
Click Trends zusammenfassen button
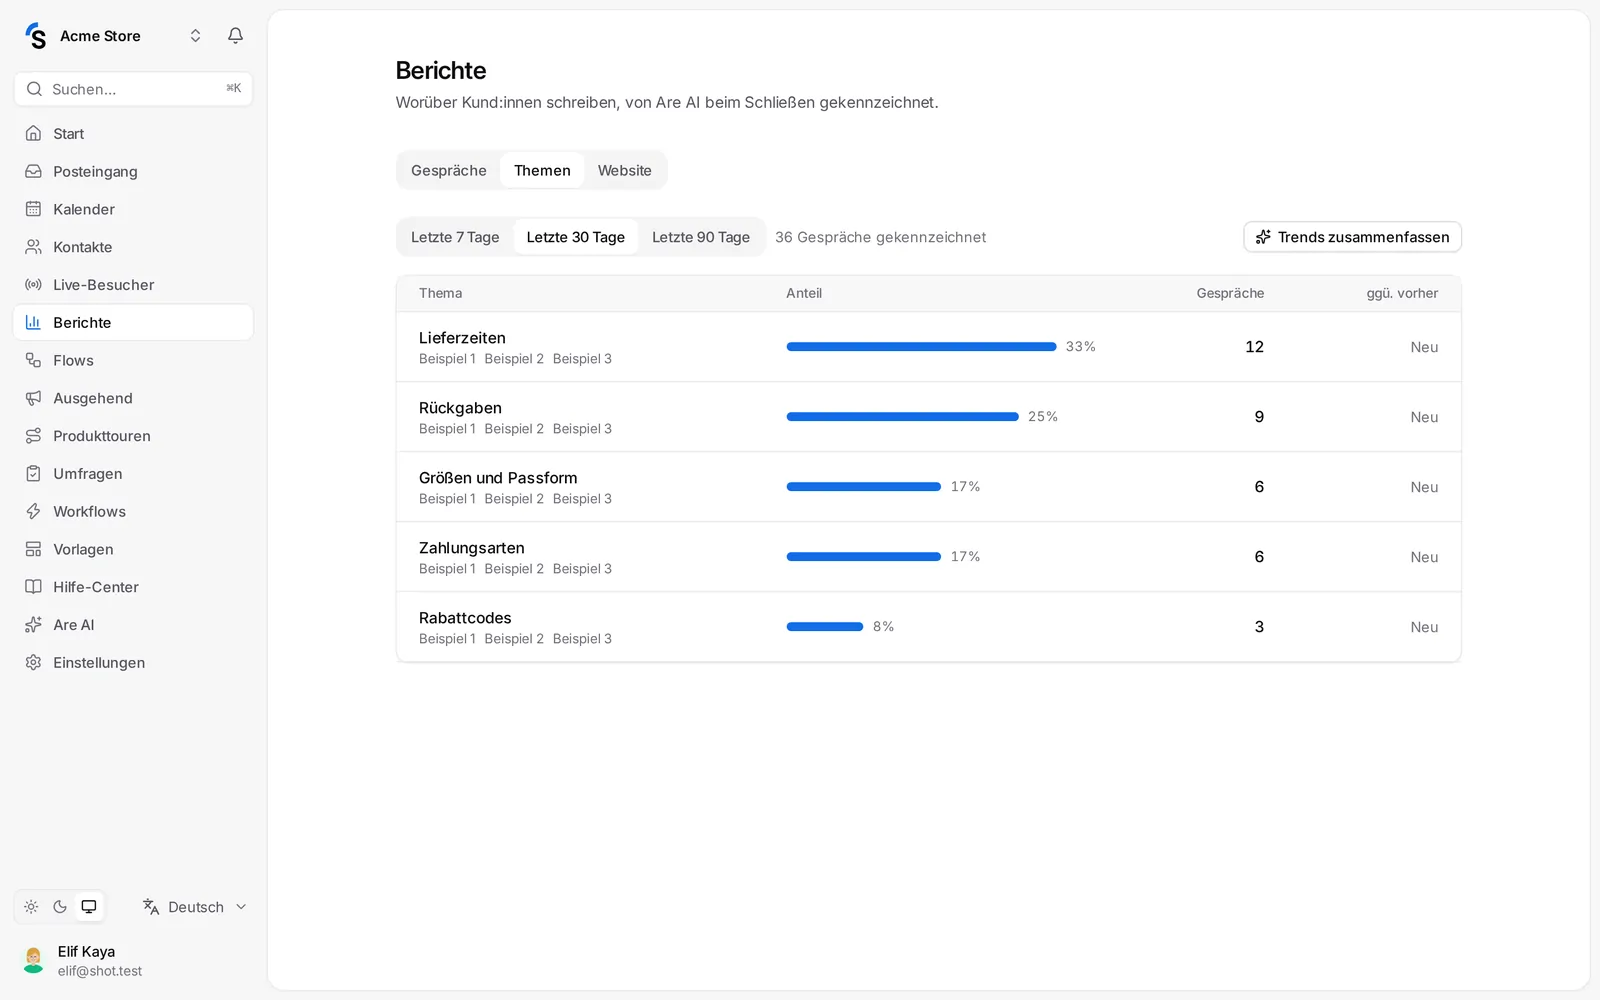1352,237
